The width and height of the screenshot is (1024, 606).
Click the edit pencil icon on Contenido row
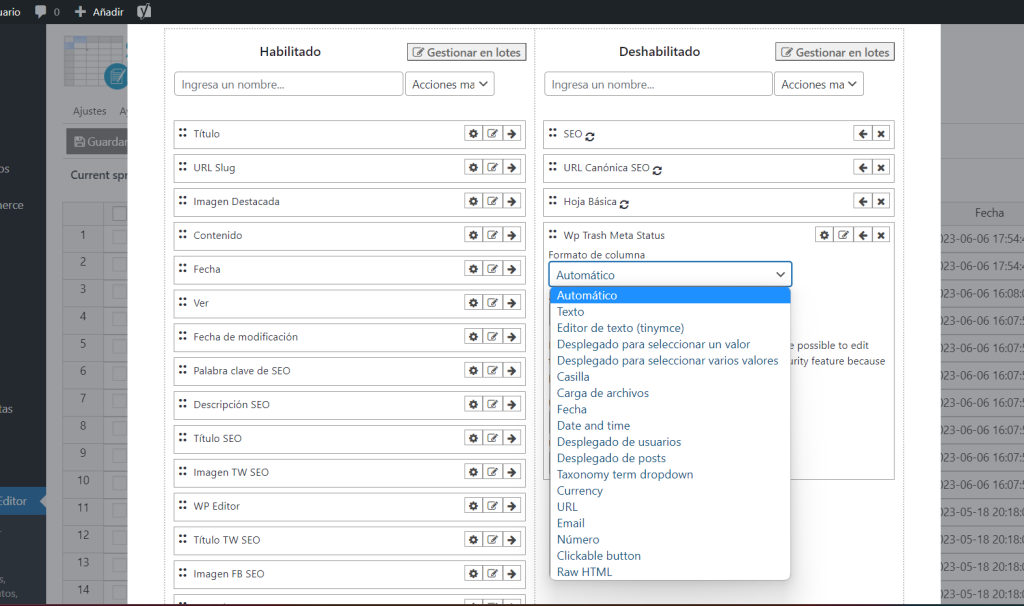click(491, 235)
